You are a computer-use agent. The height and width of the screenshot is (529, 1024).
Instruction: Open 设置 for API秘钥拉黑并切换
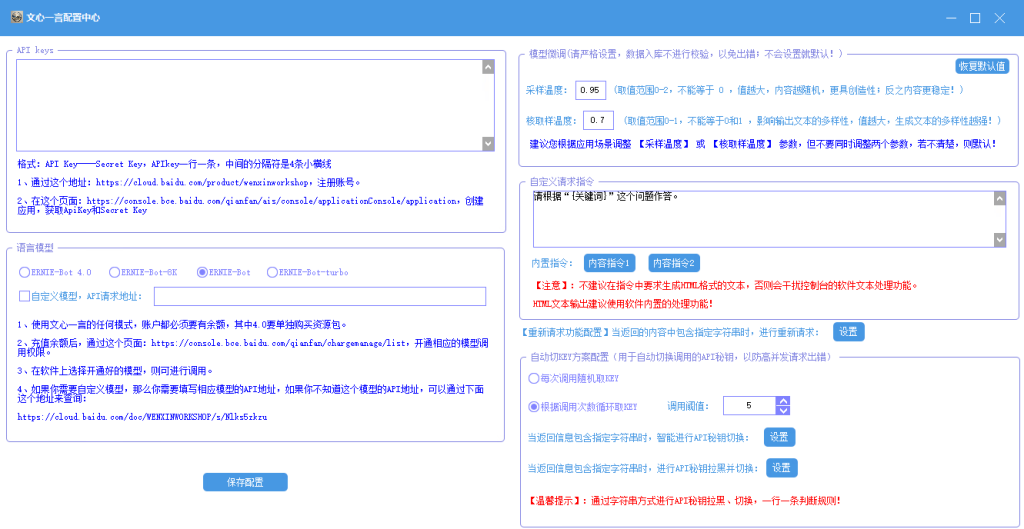(x=782, y=468)
